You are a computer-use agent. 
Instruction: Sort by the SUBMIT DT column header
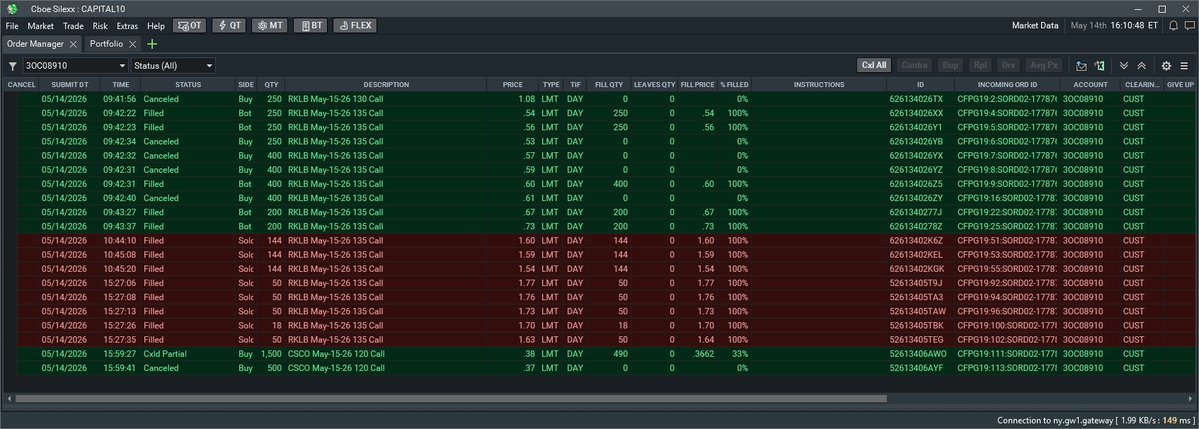click(70, 85)
